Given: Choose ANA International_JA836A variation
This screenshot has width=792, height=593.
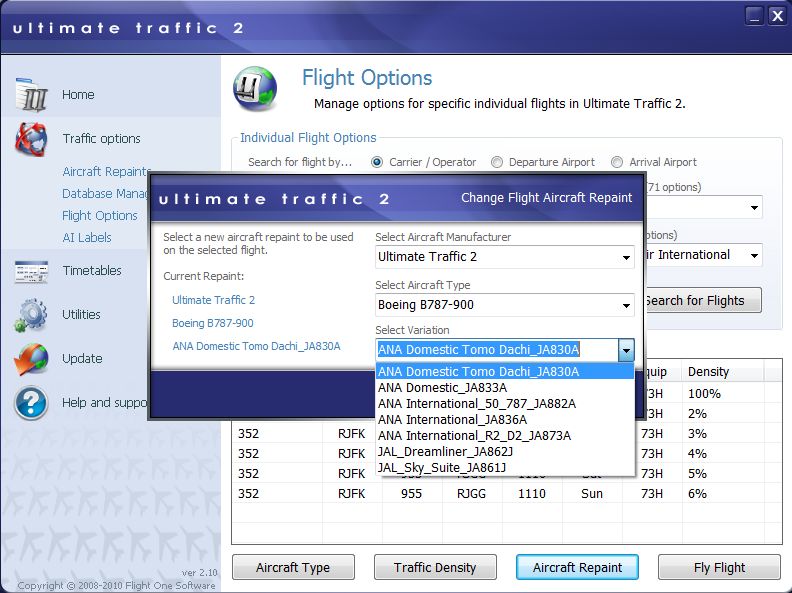Looking at the screenshot, I should [x=505, y=420].
